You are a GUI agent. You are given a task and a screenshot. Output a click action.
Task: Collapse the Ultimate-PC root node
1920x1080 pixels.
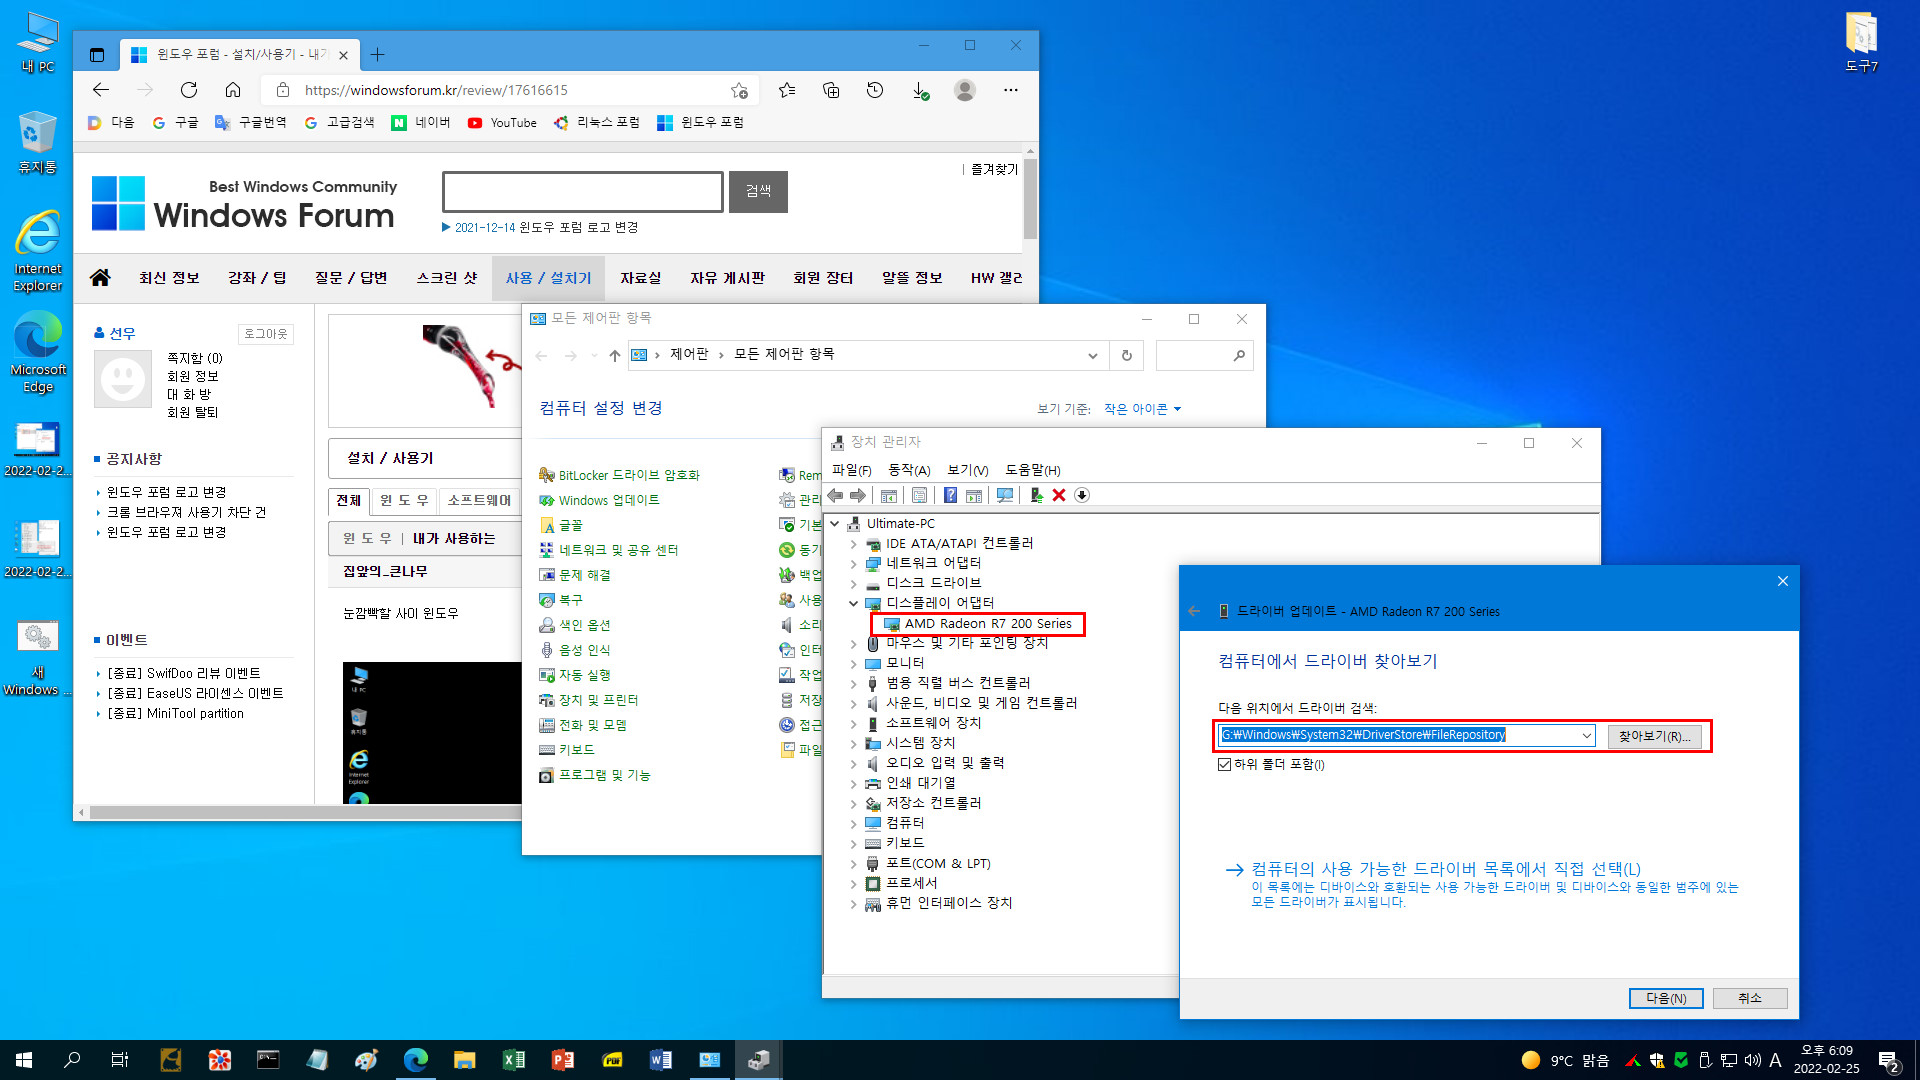[835, 523]
